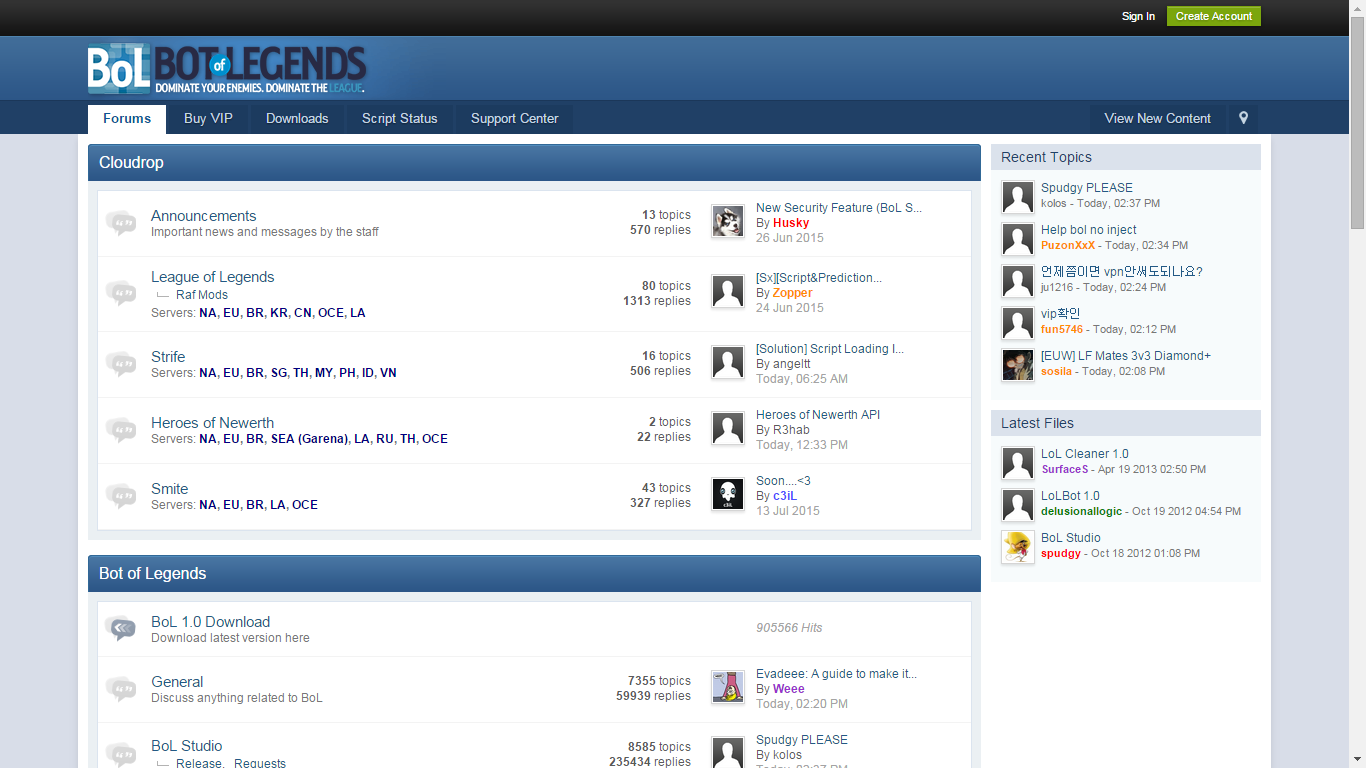Click Husky's dog avatar in Announcements row

(x=727, y=222)
